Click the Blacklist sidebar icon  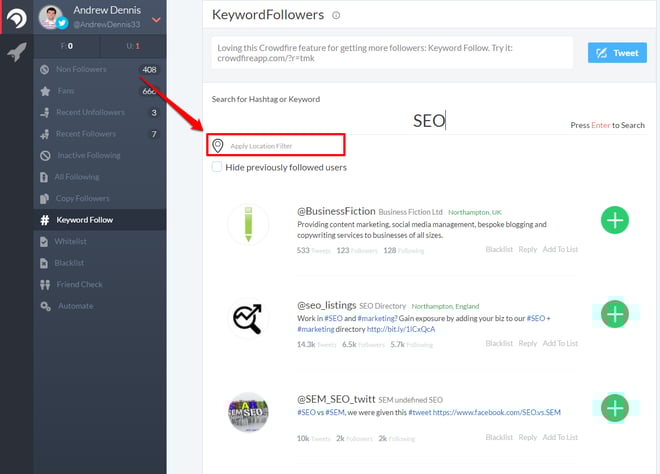[44, 263]
